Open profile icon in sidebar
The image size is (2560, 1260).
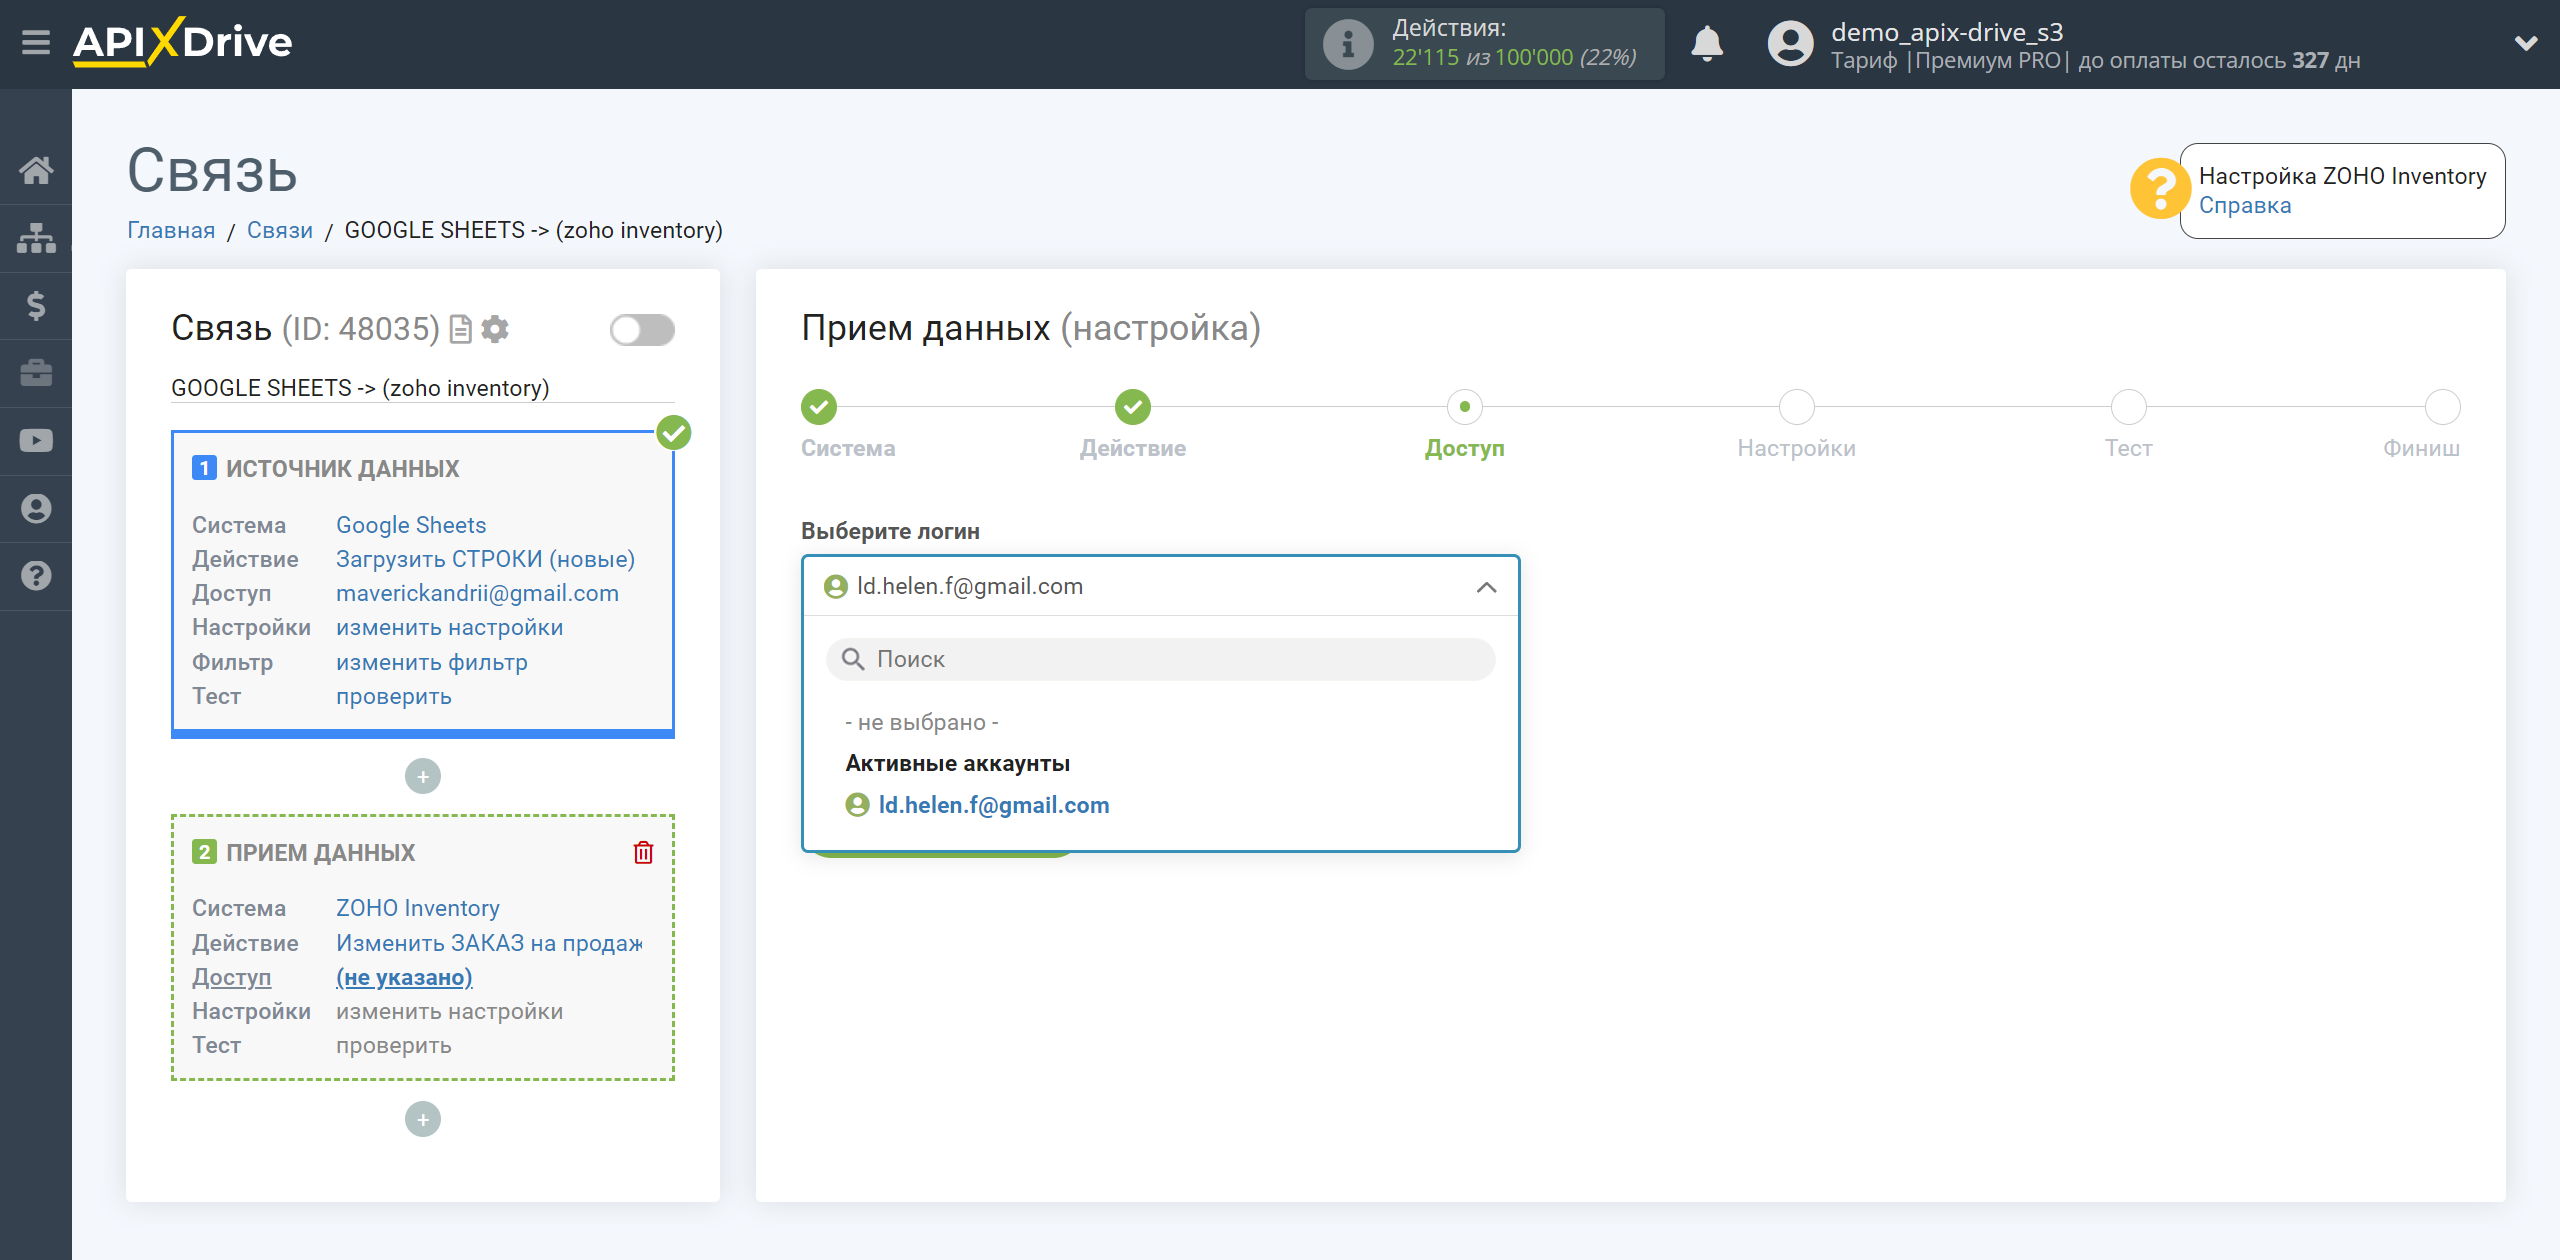pyautogui.click(x=36, y=508)
